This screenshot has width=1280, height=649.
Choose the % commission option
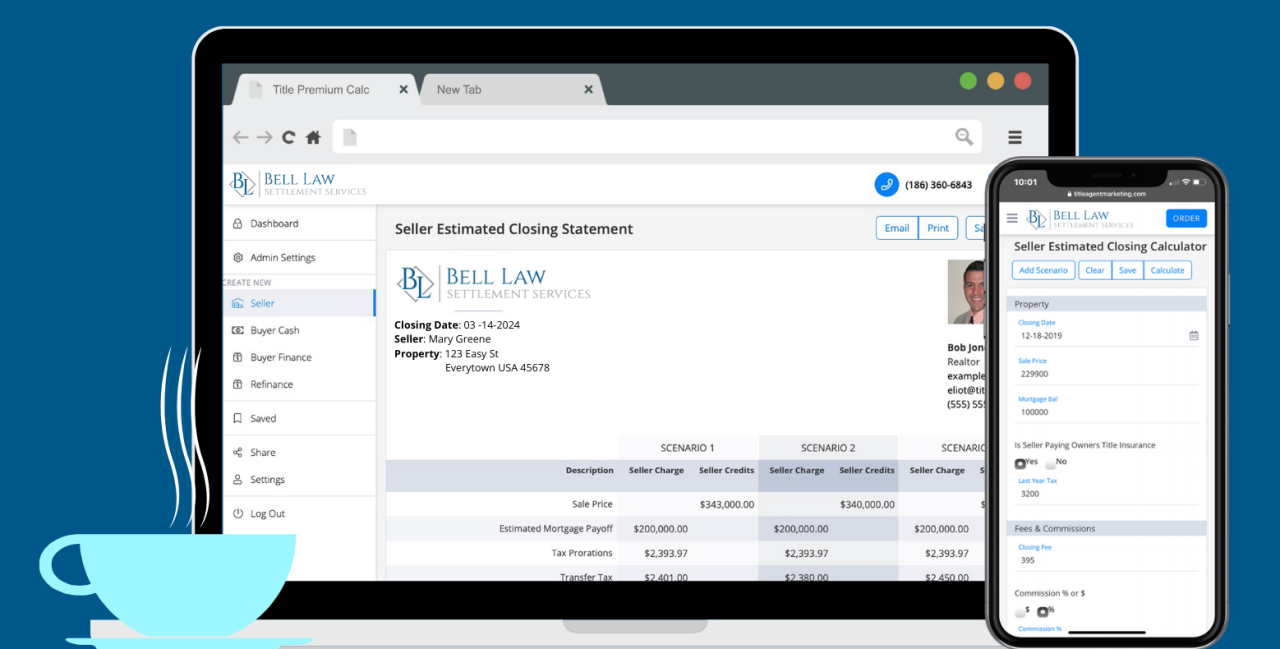click(1042, 611)
